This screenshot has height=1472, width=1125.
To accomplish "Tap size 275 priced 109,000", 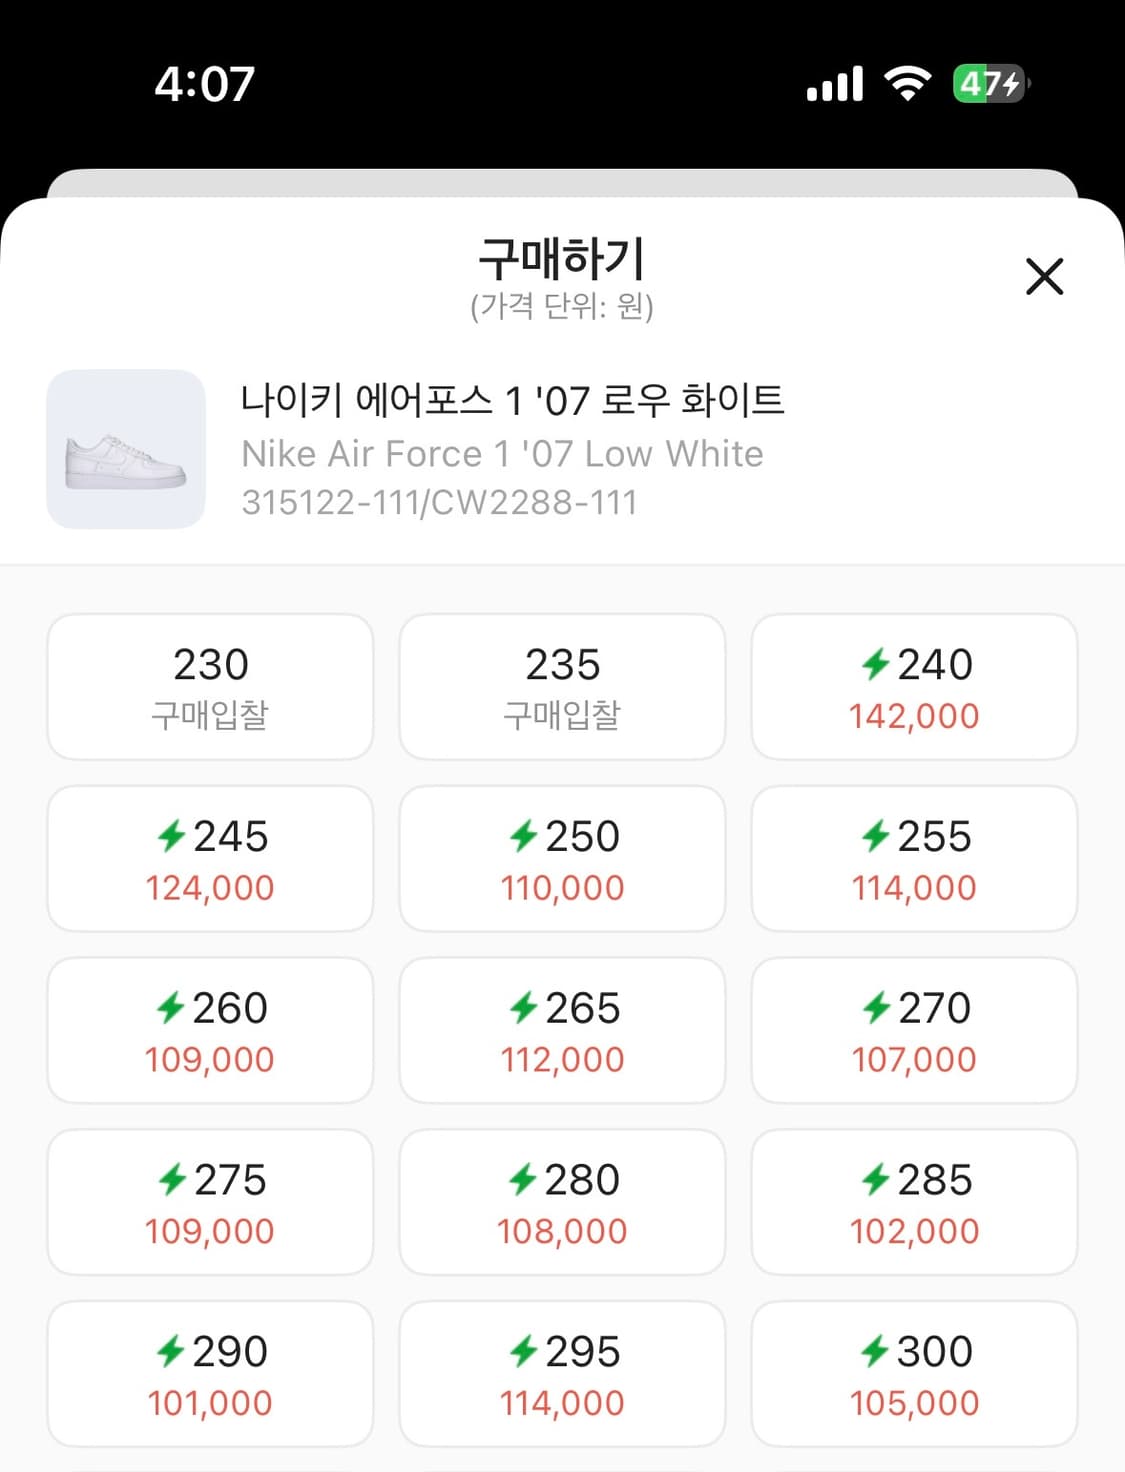I will tap(210, 1203).
